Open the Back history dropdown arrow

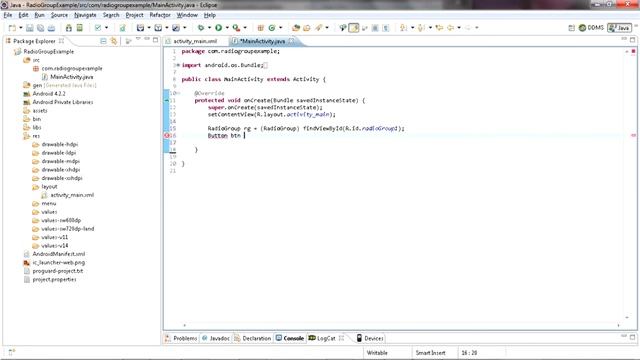tap(459, 28)
